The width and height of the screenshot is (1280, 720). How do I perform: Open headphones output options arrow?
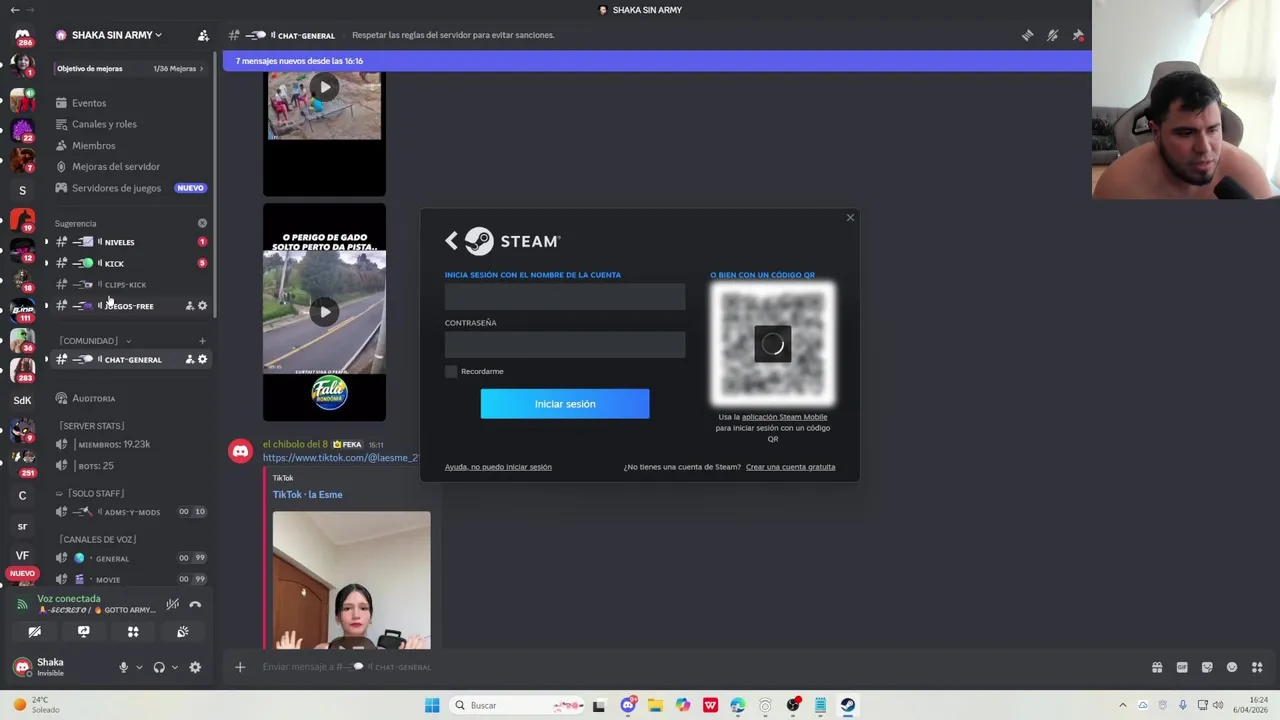174,667
